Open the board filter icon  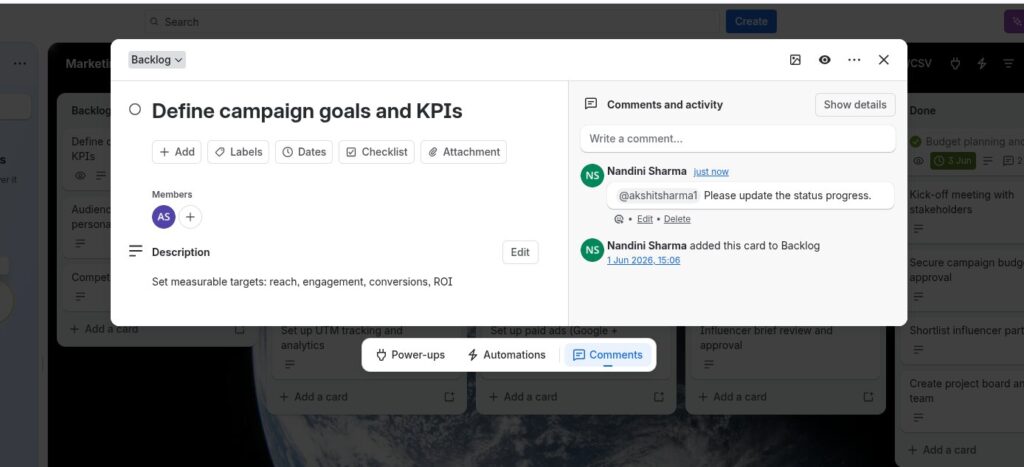(x=1008, y=63)
